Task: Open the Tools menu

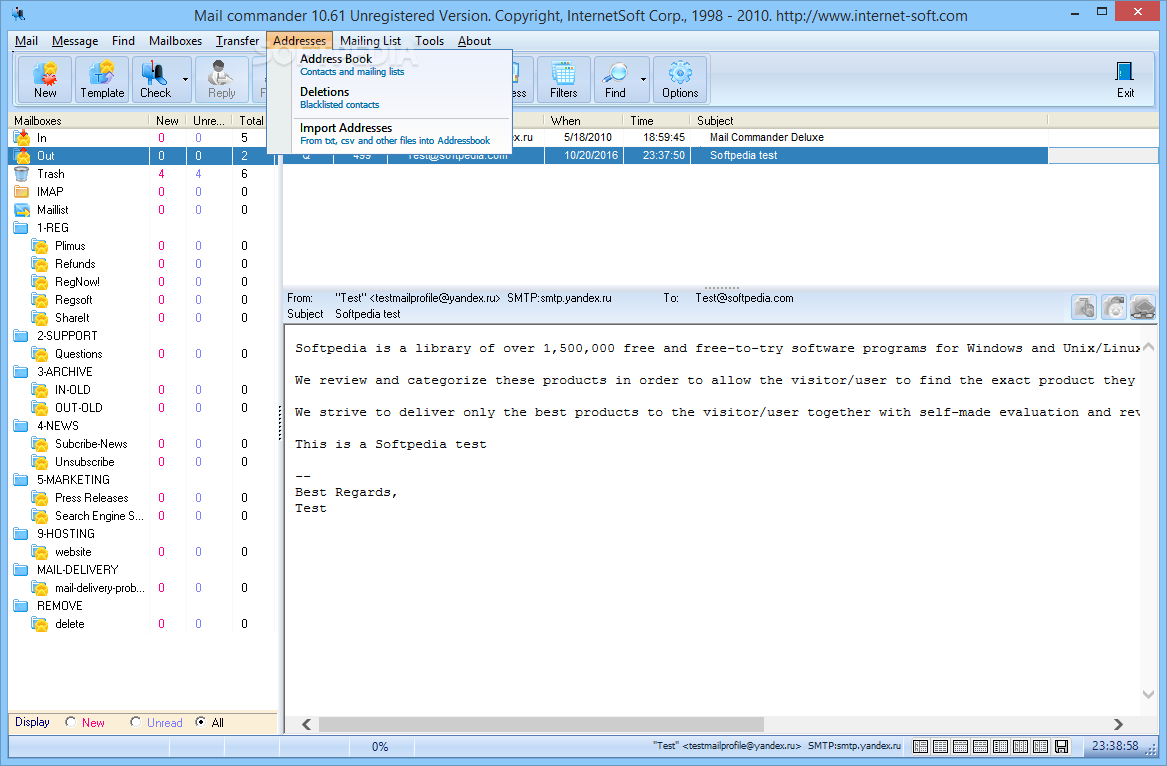Action: [x=429, y=41]
